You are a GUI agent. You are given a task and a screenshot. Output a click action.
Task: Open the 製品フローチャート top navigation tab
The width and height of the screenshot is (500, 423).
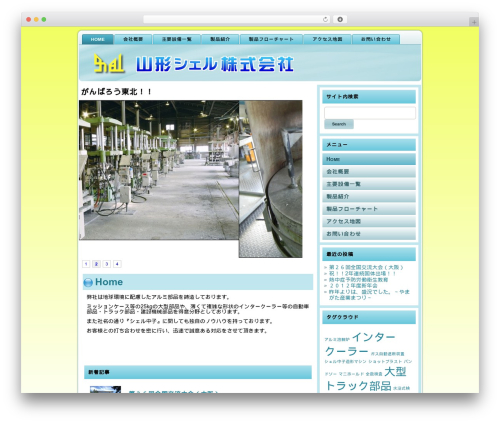pyautogui.click(x=271, y=39)
